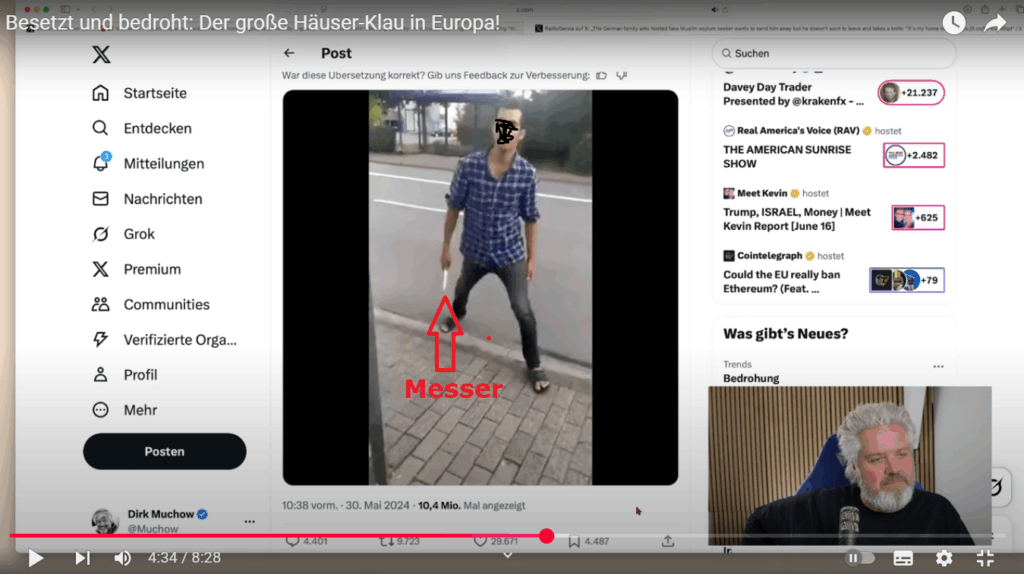Click the Was gibt's Neues? heading
1024x574 pixels.
[786, 334]
